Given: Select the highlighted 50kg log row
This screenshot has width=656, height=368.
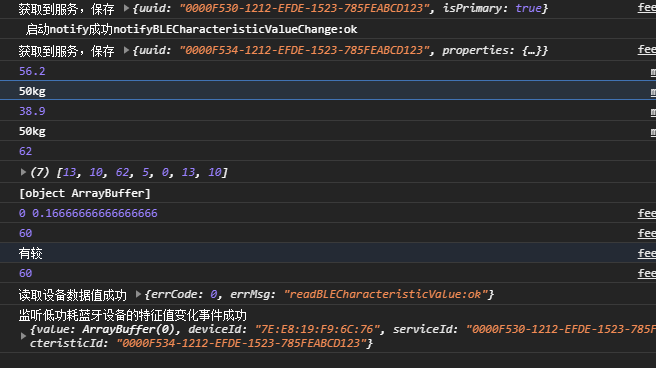Looking at the screenshot, I should tap(328, 91).
